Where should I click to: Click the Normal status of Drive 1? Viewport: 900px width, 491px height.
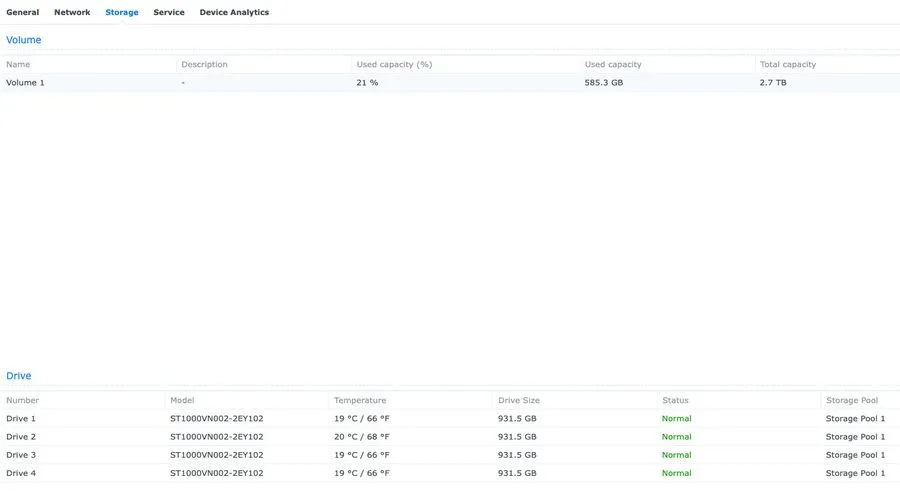tap(676, 419)
